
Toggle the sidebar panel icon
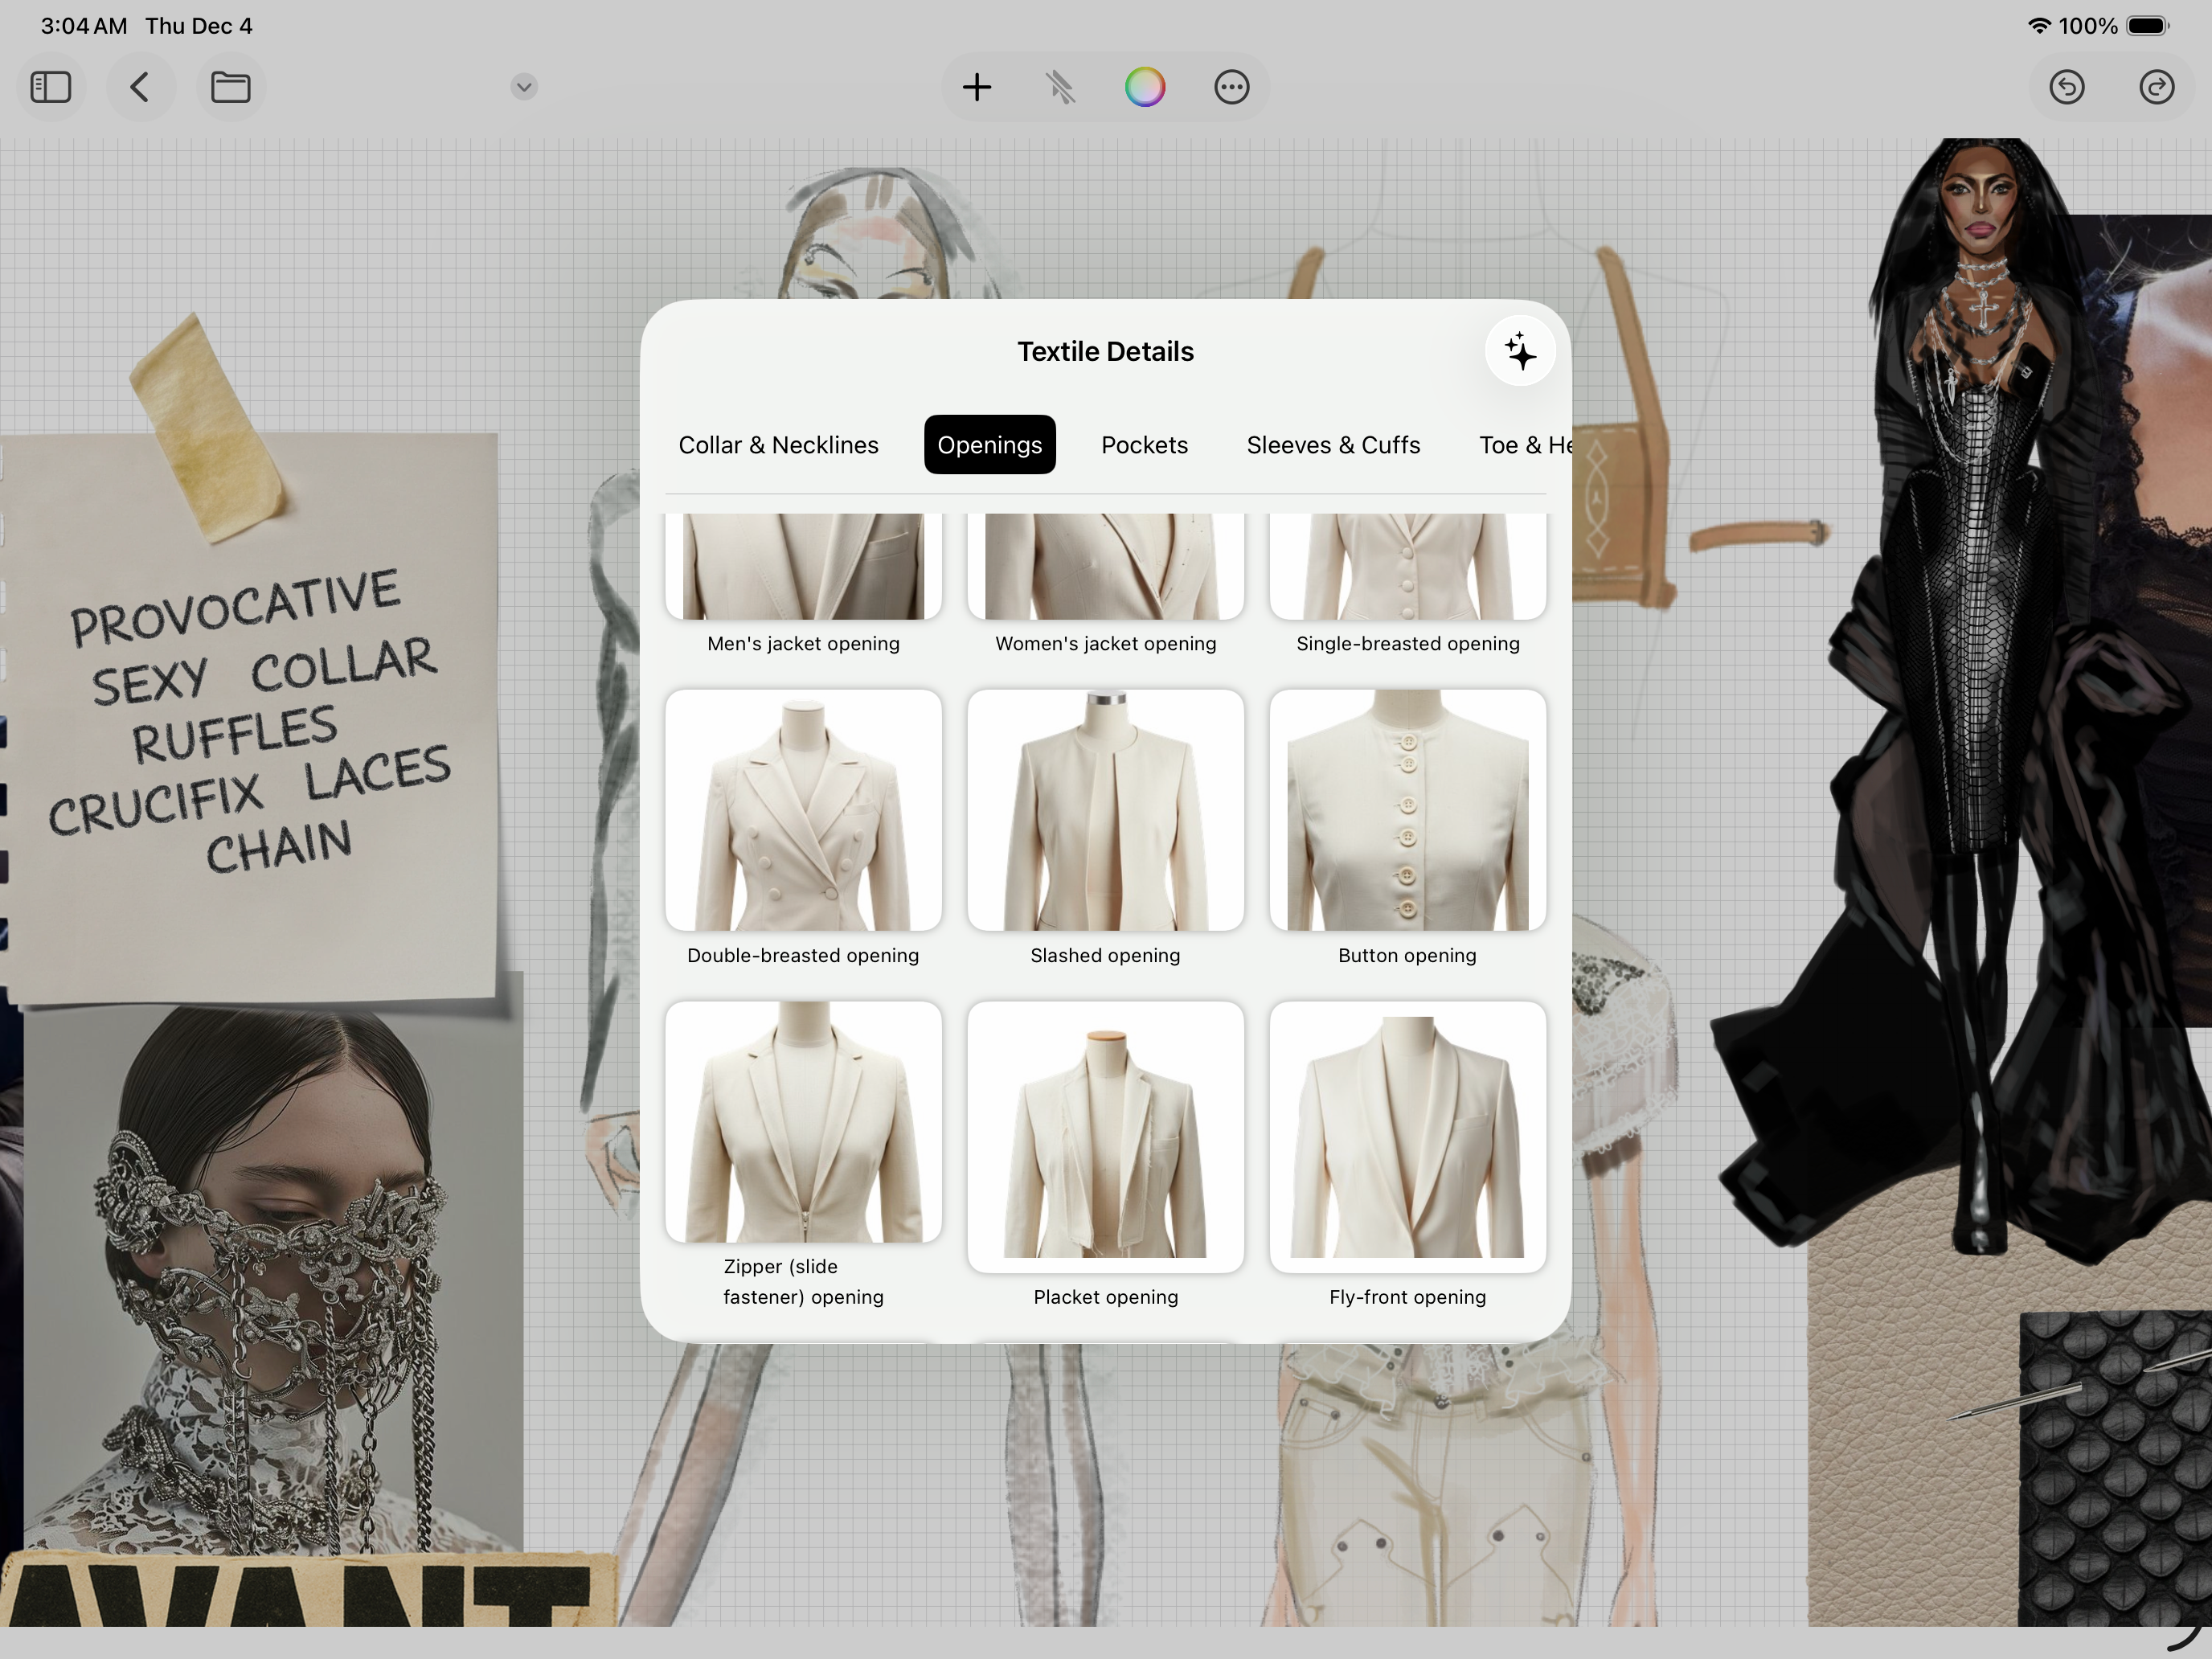pyautogui.click(x=51, y=87)
